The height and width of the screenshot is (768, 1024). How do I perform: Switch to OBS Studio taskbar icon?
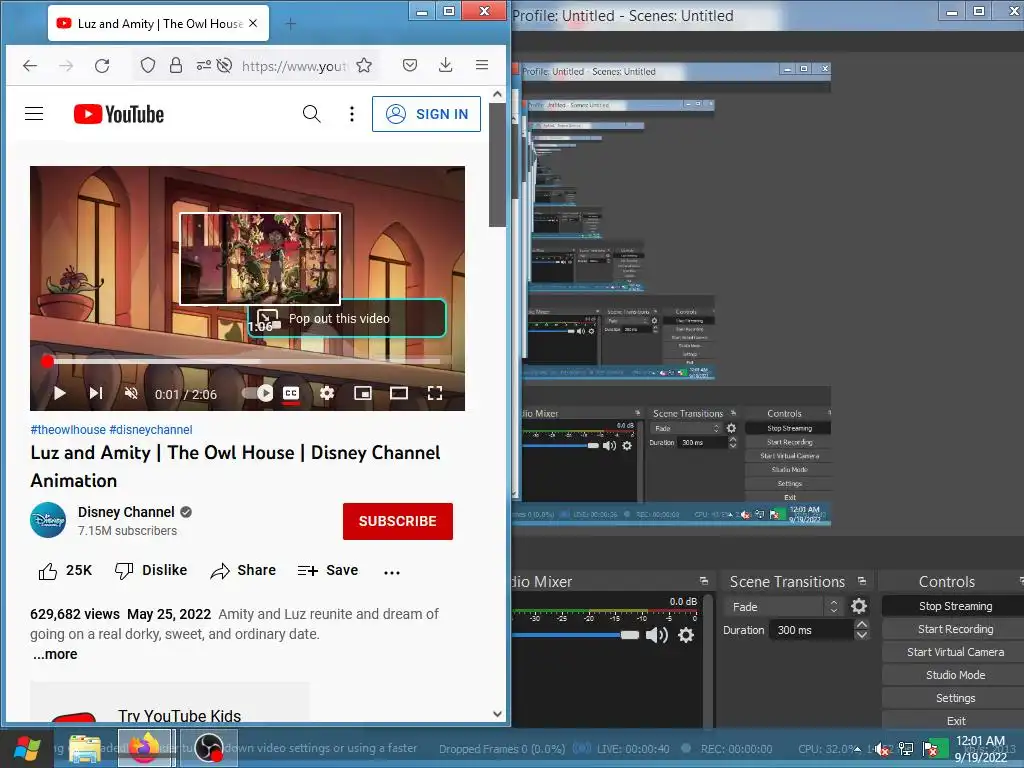209,748
